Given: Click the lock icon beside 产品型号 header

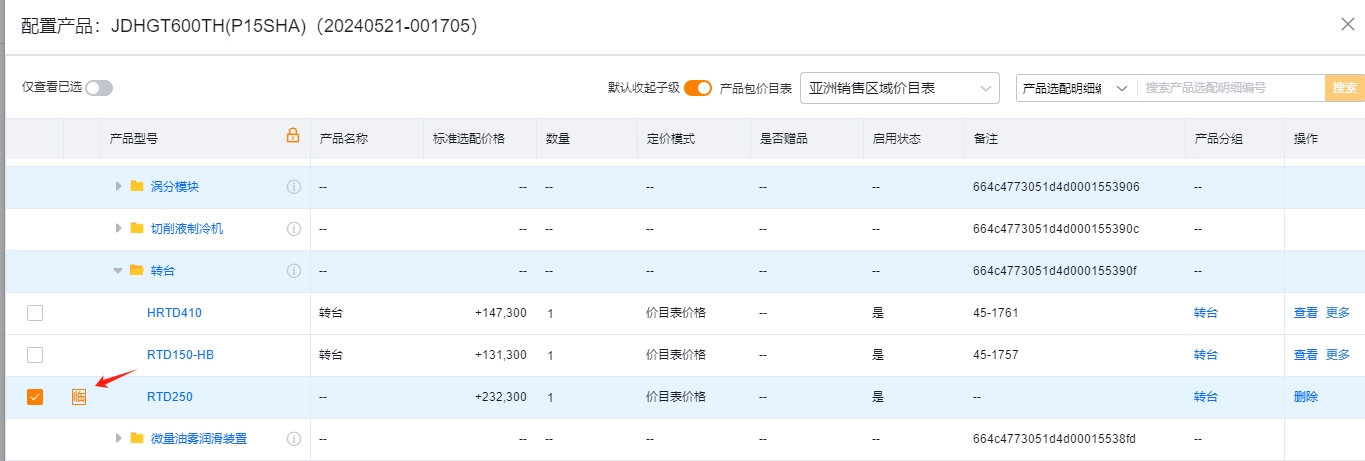Looking at the screenshot, I should click(x=293, y=136).
